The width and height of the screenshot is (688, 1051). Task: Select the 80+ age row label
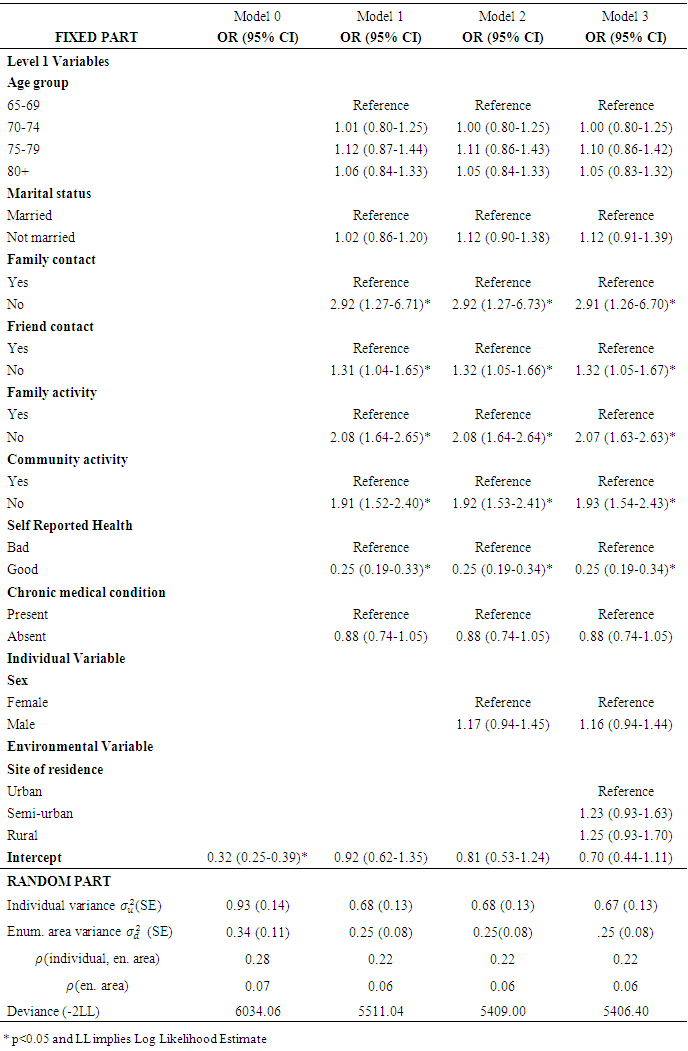[20, 171]
